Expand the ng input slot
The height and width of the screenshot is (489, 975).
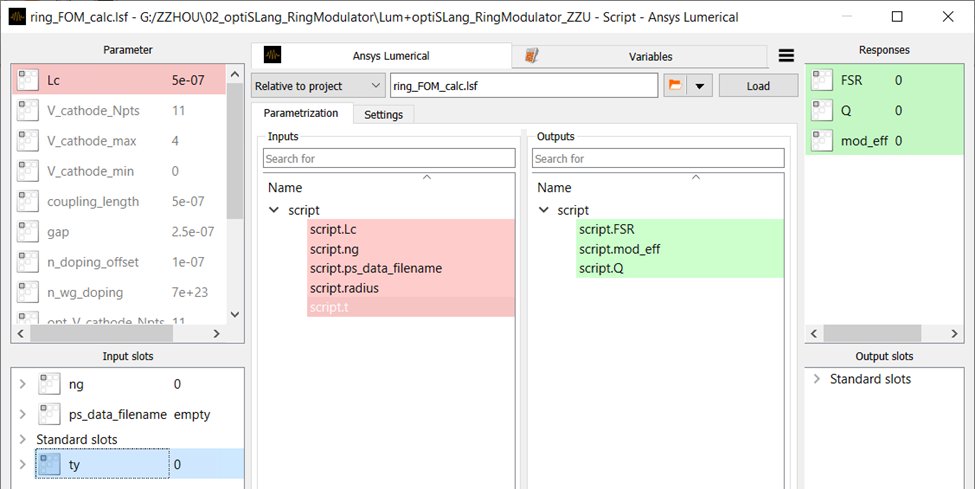click(23, 384)
